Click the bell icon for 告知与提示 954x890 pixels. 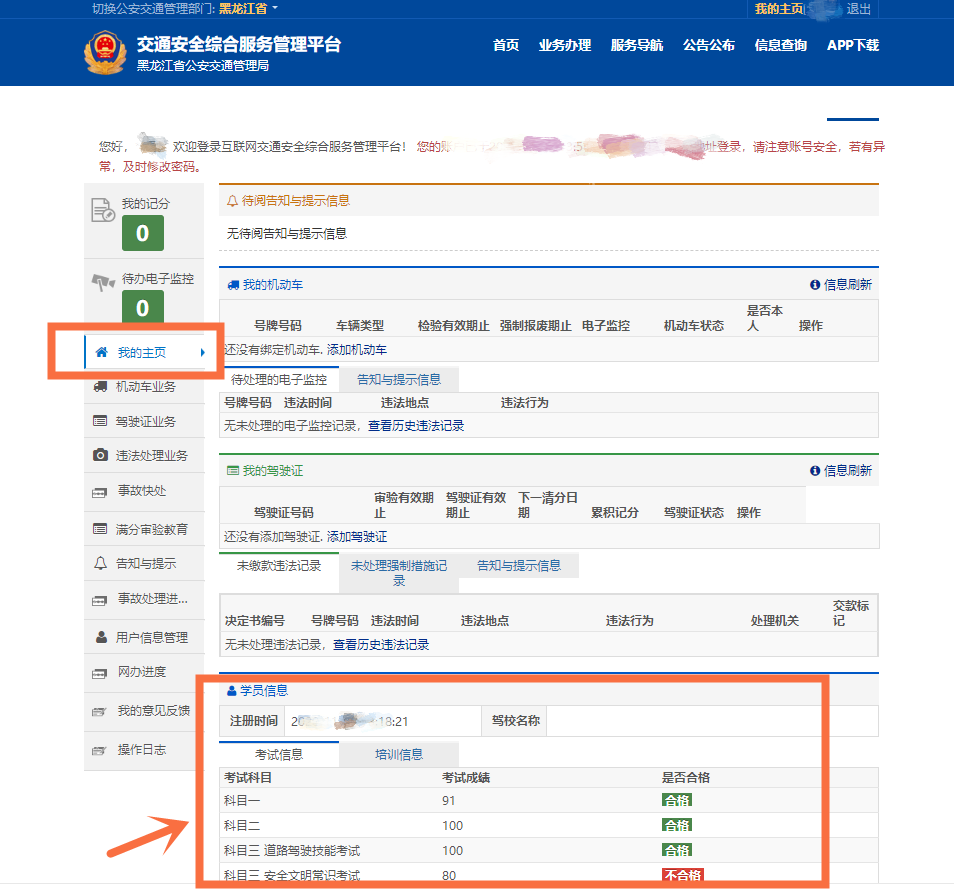coord(100,564)
